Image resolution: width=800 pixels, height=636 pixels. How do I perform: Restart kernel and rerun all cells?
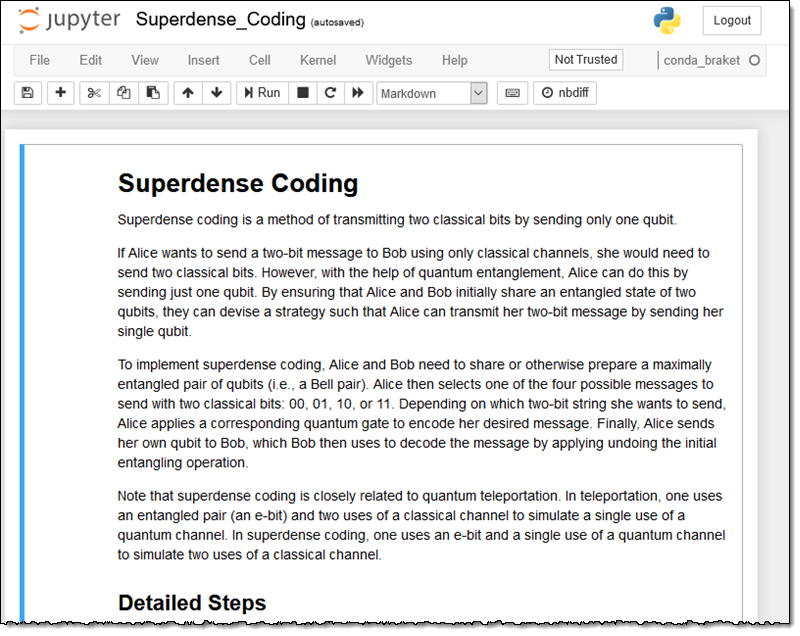357,93
